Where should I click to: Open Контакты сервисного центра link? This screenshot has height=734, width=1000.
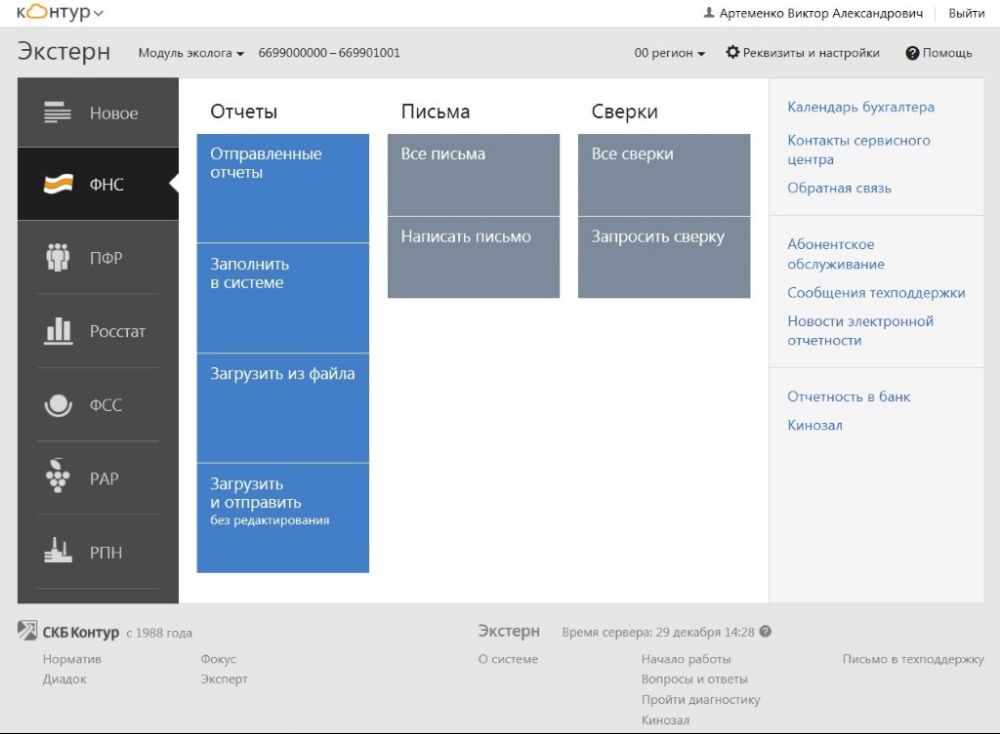(x=858, y=150)
